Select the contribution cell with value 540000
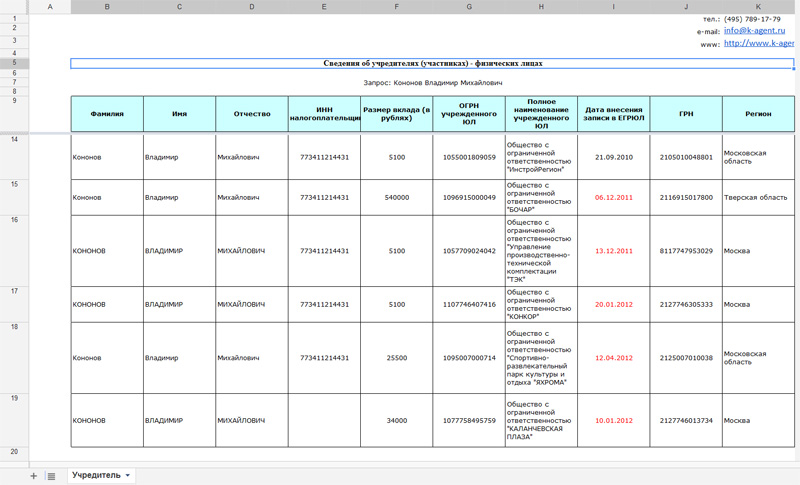 [396, 198]
